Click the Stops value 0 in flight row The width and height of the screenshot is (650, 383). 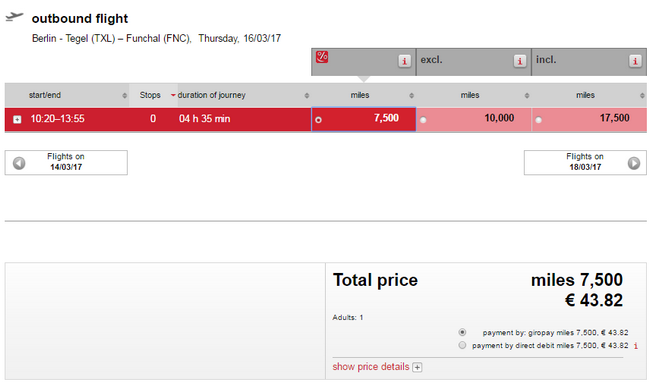(153, 119)
